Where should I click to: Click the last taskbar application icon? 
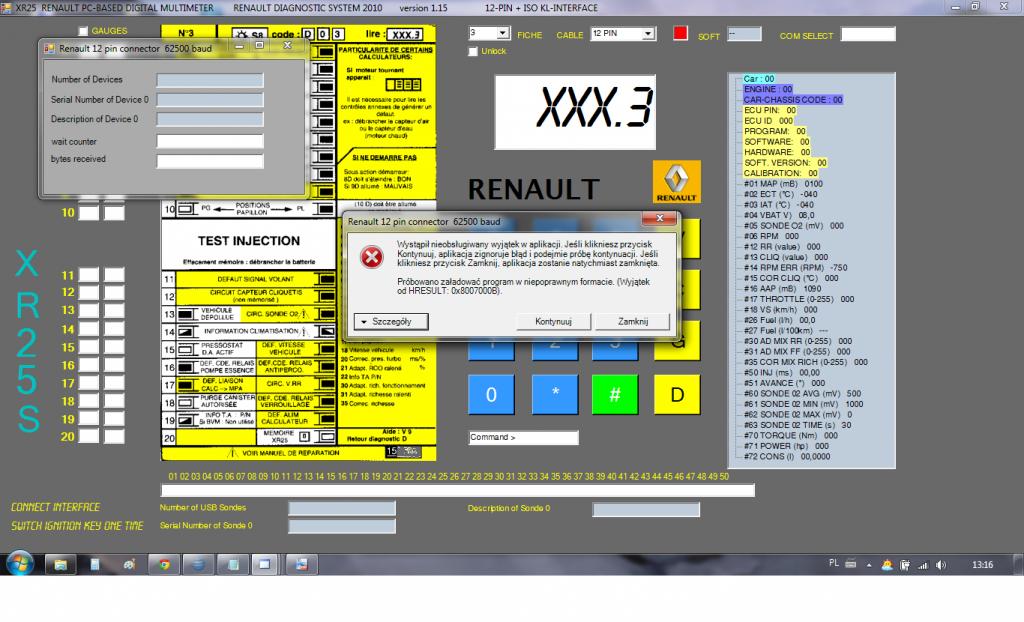[301, 565]
